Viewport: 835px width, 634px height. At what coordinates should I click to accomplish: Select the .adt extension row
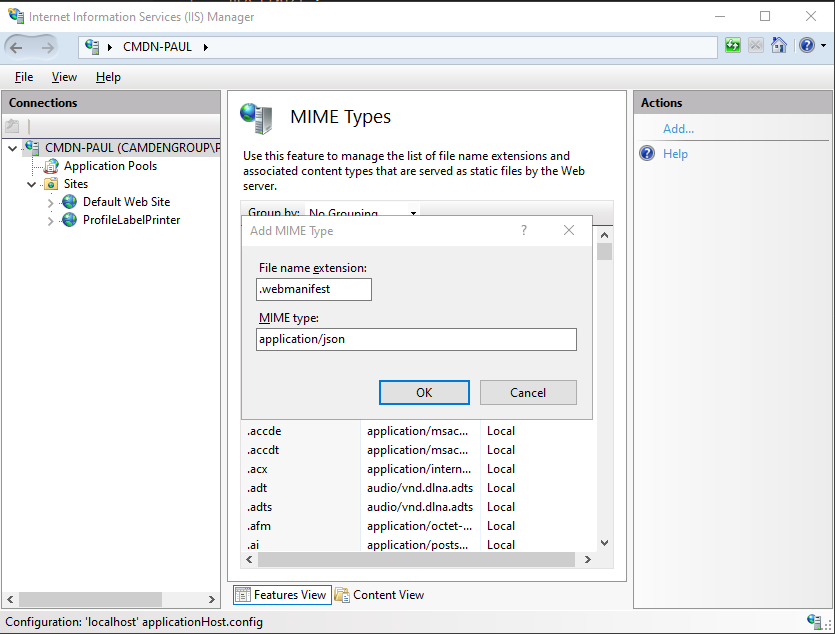point(419,488)
